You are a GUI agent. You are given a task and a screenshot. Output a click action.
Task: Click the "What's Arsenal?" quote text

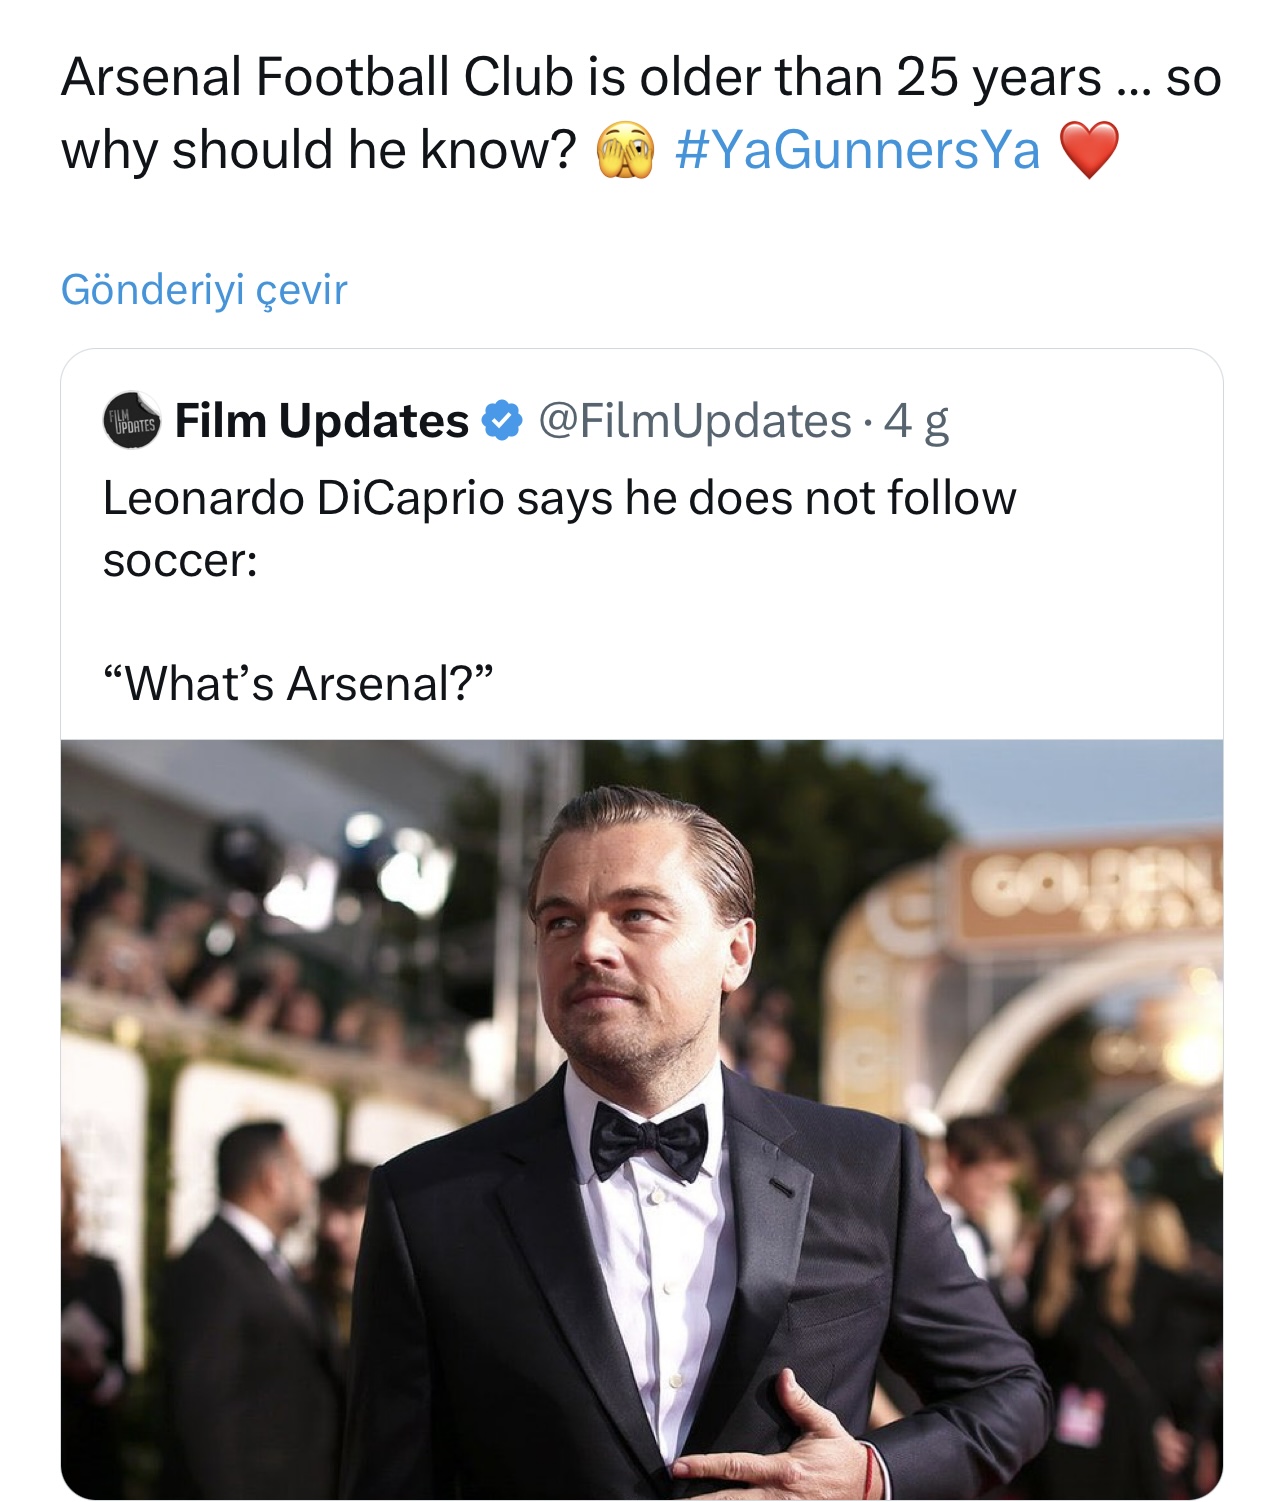(298, 684)
